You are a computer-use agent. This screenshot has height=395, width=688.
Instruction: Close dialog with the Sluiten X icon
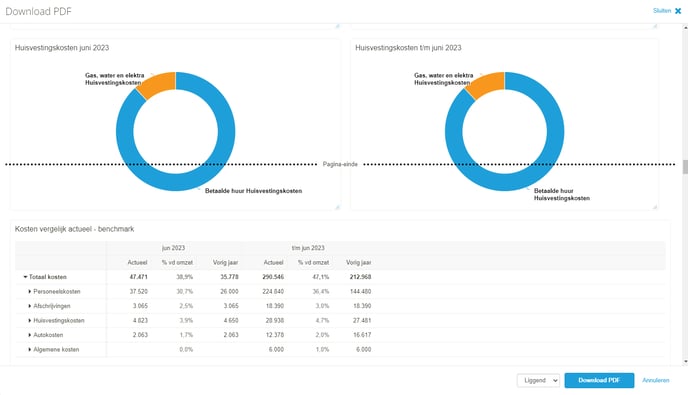678,11
